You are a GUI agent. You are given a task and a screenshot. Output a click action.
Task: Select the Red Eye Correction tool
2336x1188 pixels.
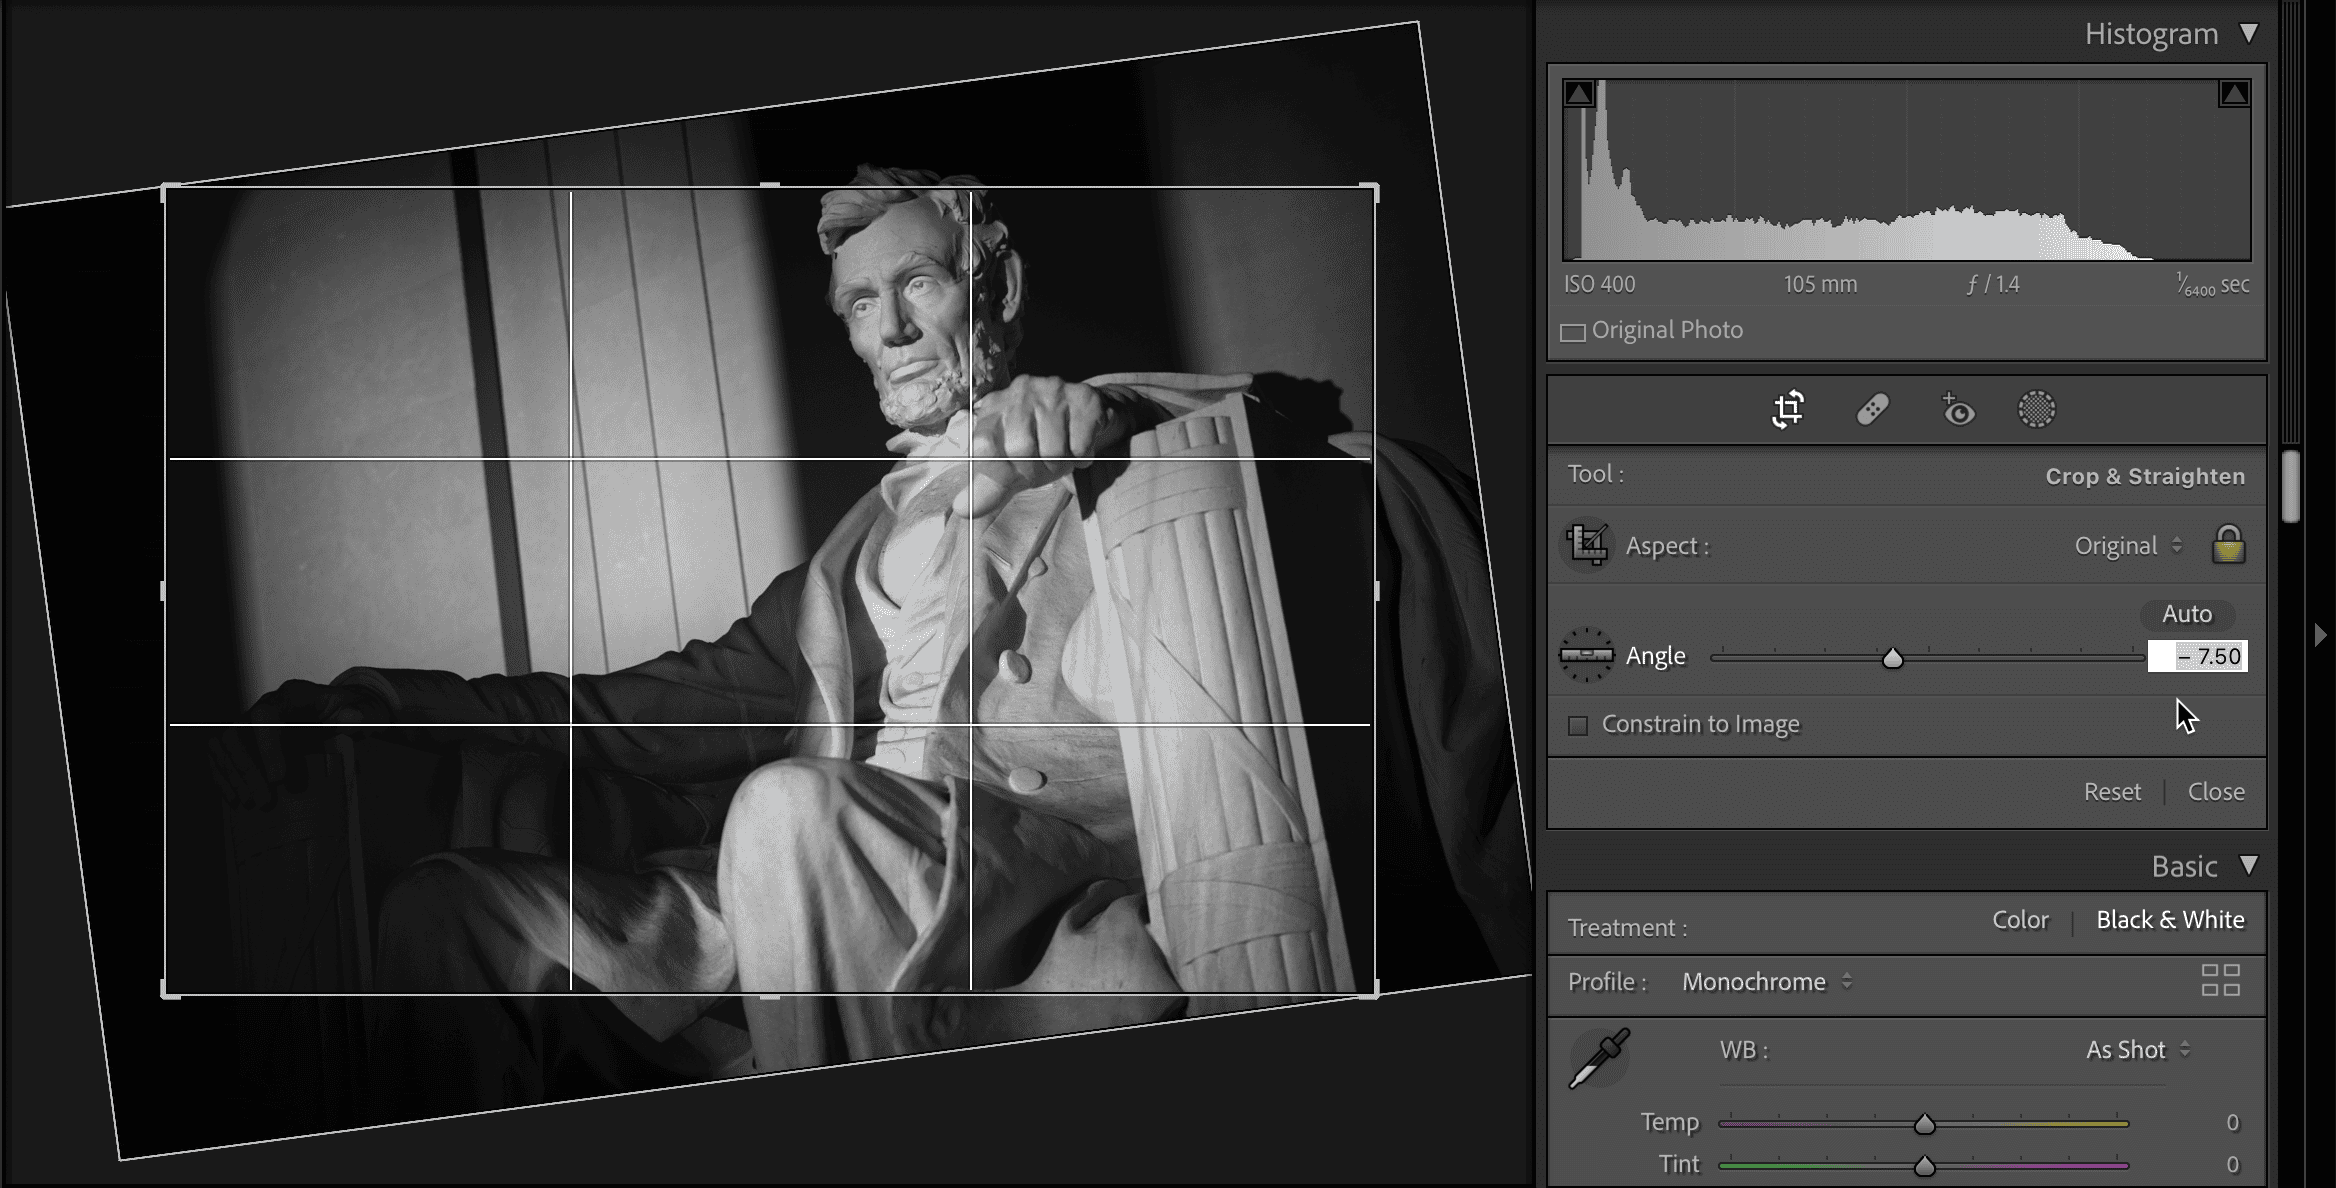[x=1957, y=410]
